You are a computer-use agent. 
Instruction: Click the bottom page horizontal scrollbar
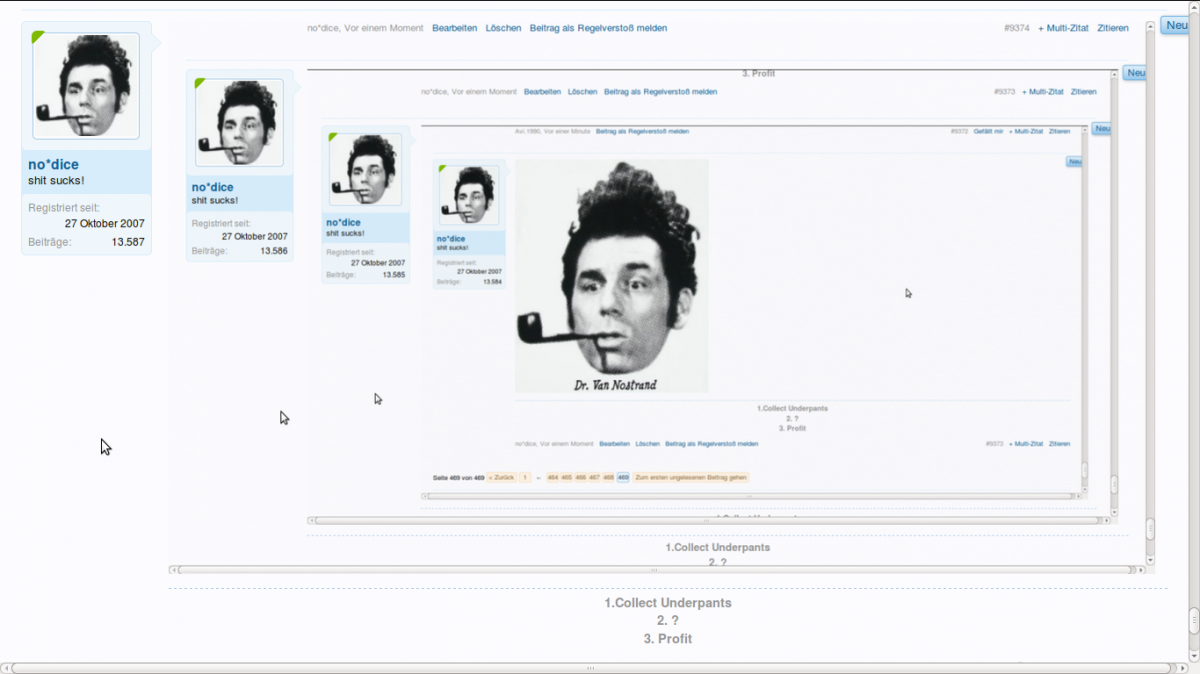pos(590,667)
